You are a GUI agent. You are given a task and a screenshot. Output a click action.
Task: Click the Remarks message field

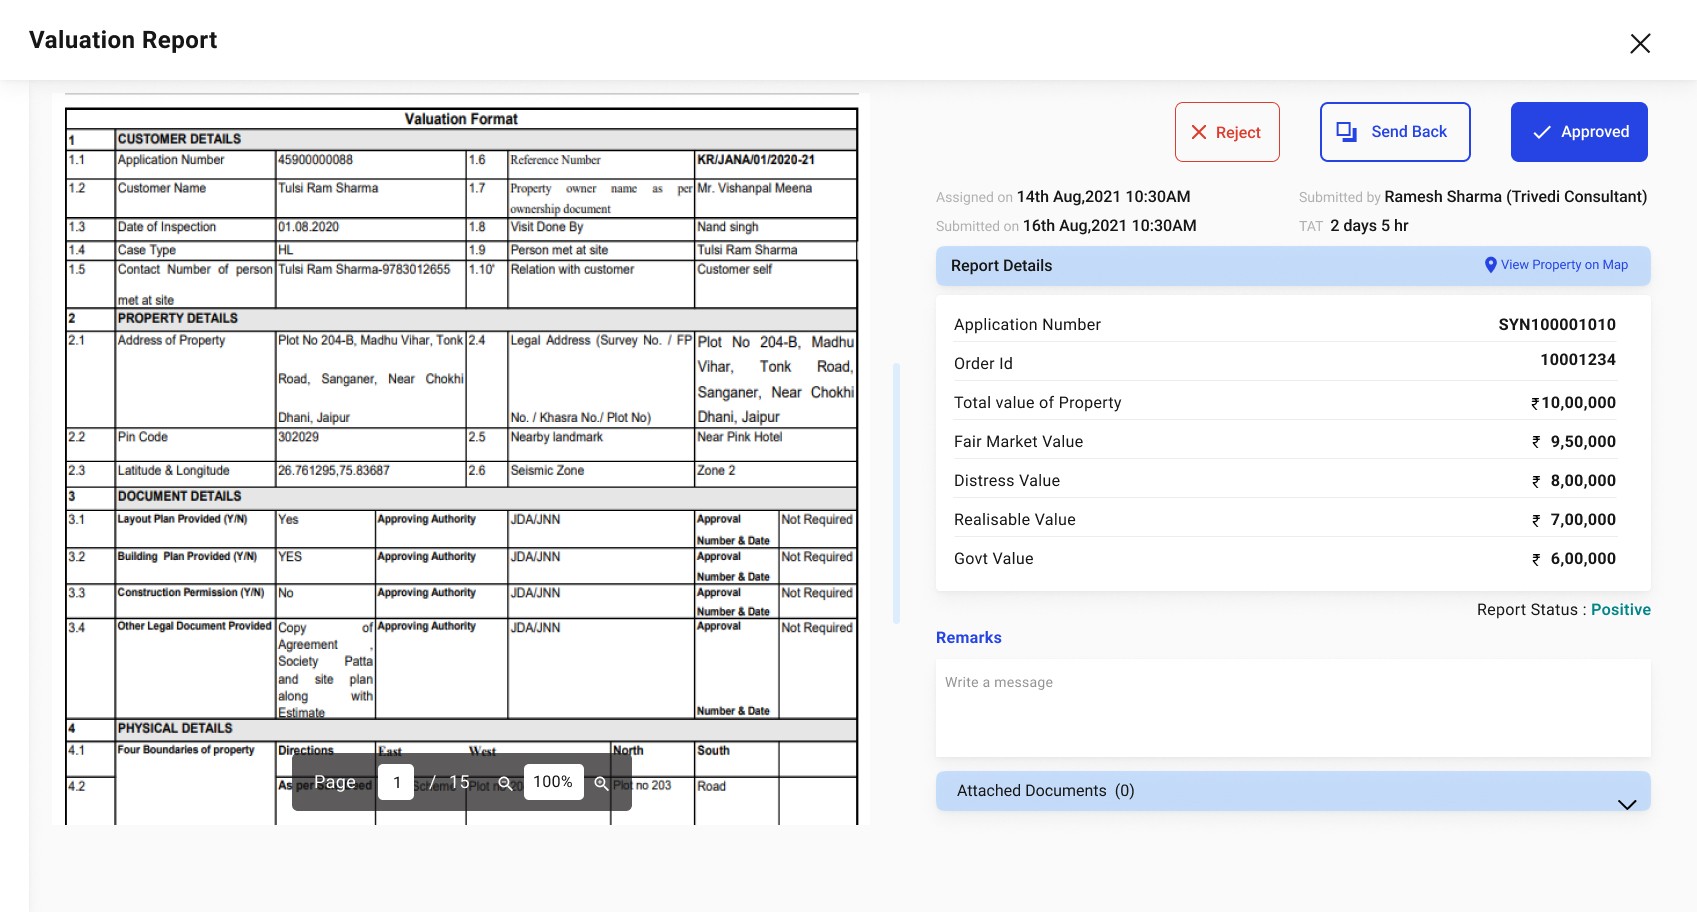pyautogui.click(x=1293, y=708)
